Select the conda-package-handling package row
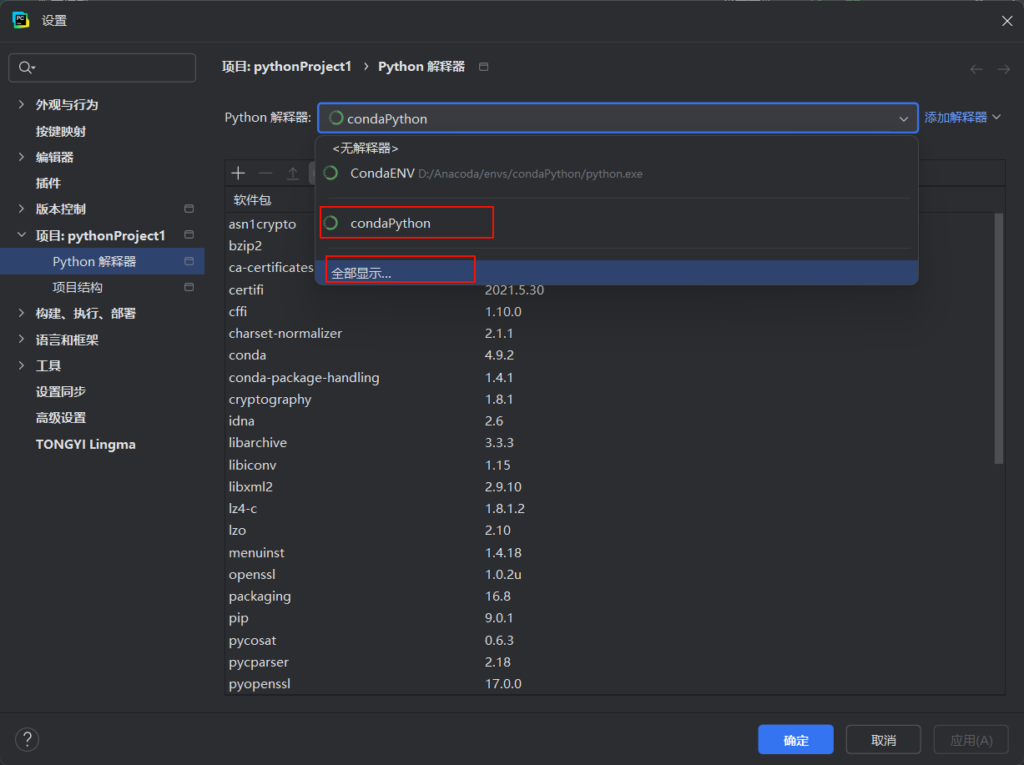1024x765 pixels. [x=610, y=378]
